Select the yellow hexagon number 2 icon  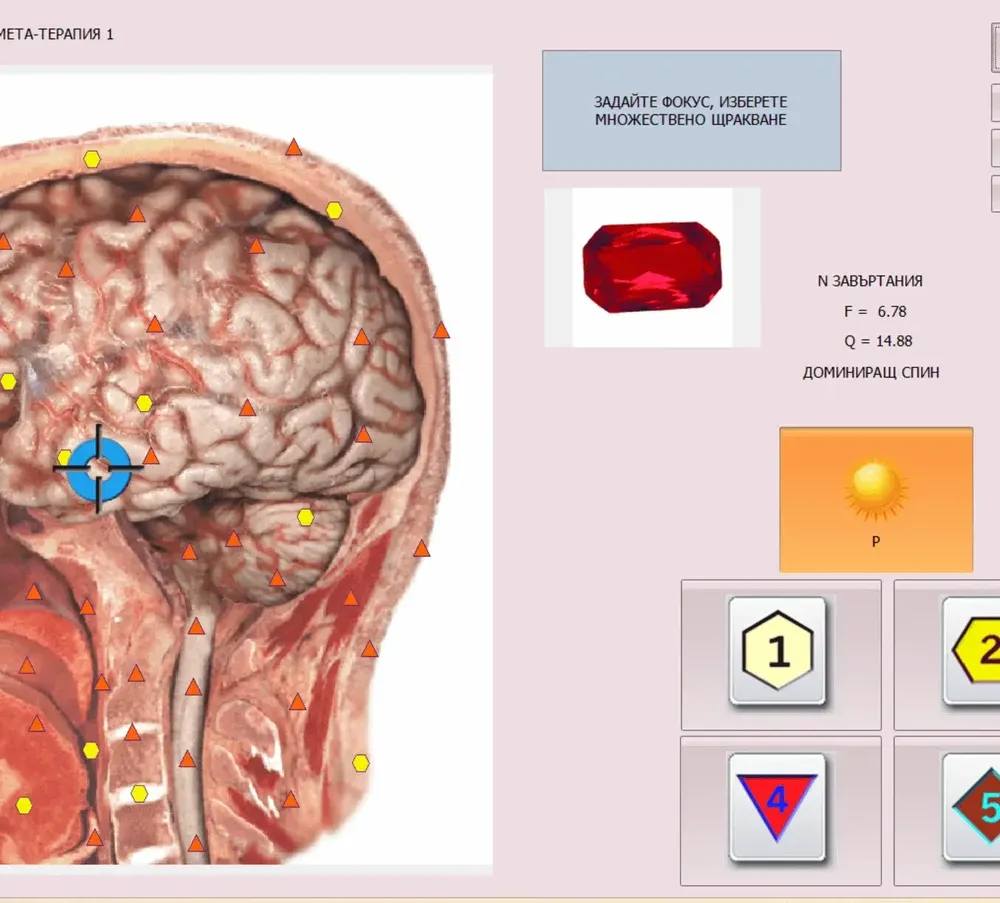[x=976, y=650]
